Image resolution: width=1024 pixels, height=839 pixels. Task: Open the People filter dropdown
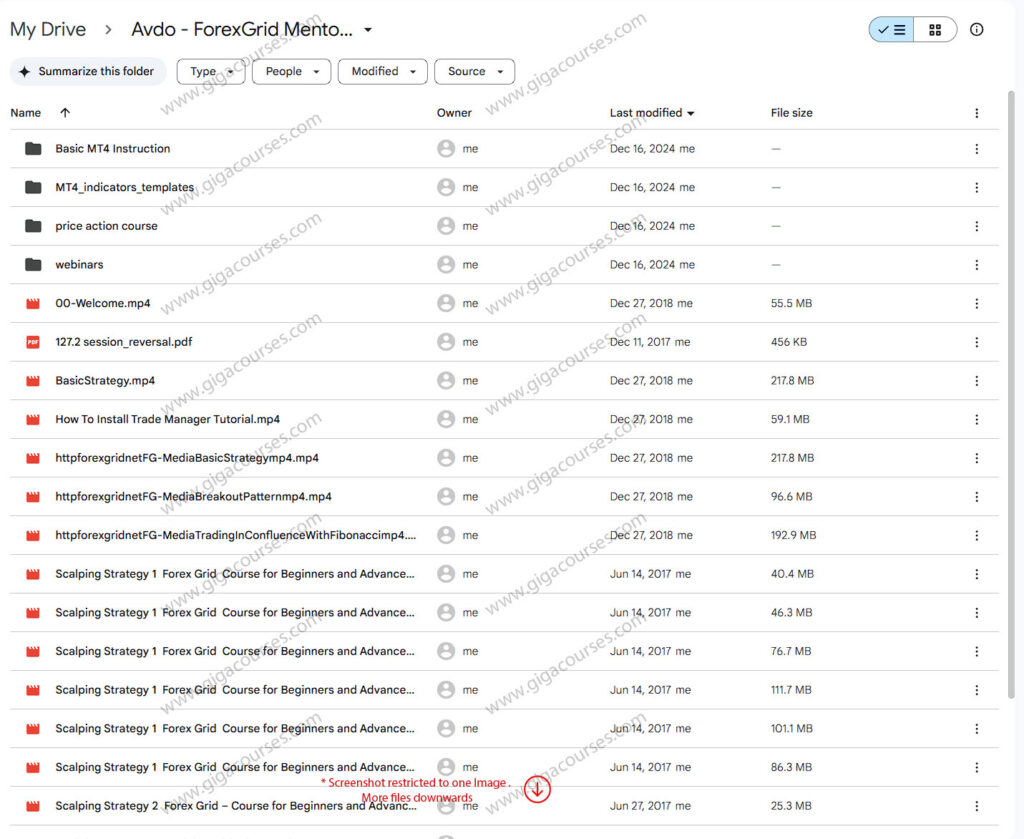[x=291, y=72]
